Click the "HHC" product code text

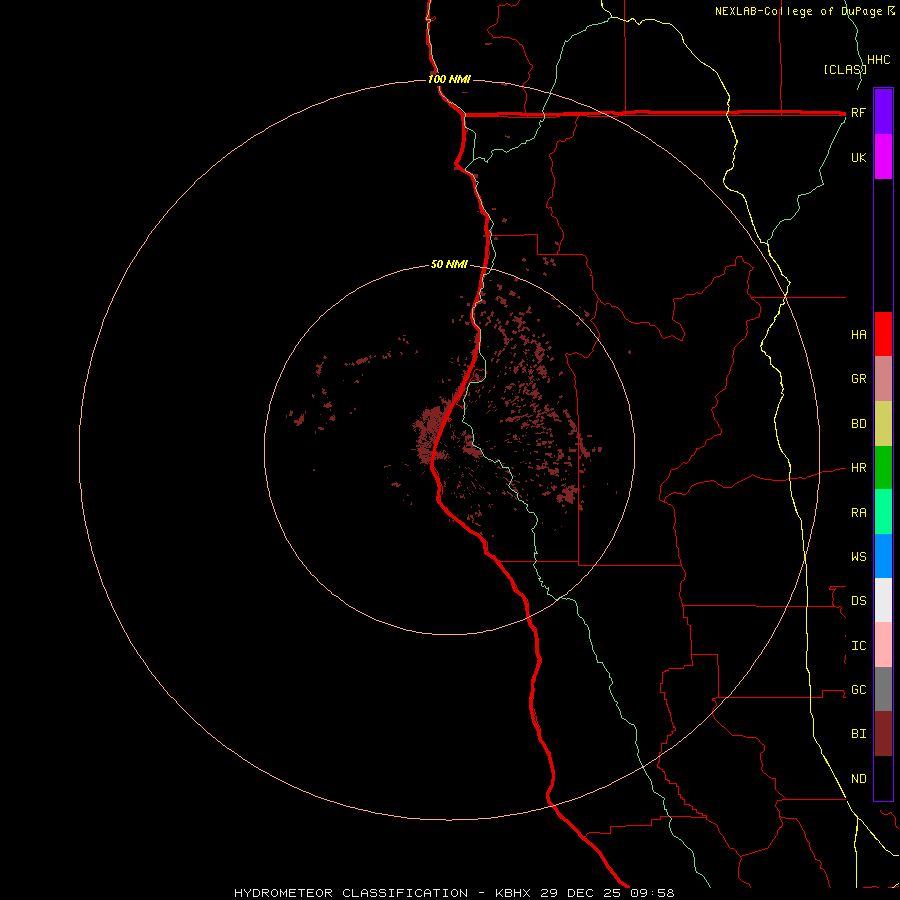coord(878,60)
